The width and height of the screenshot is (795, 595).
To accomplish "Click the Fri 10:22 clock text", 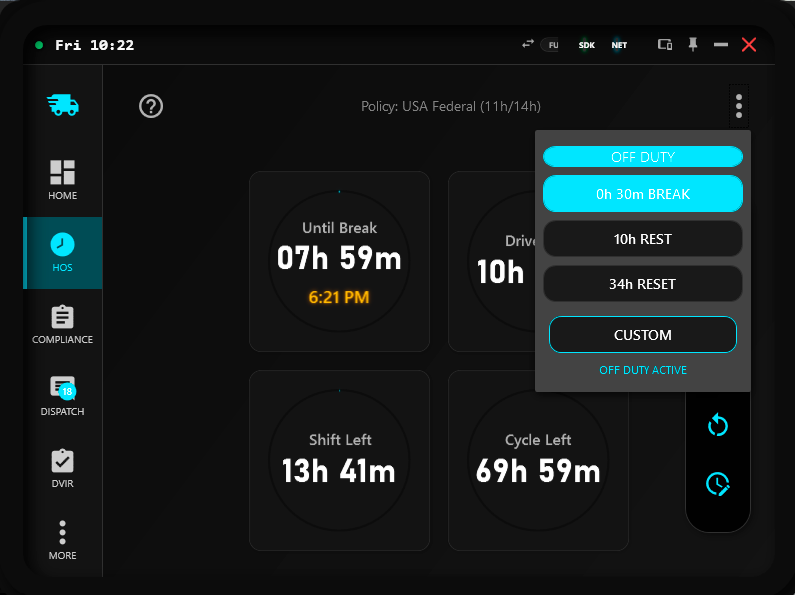I will pyautogui.click(x=94, y=45).
